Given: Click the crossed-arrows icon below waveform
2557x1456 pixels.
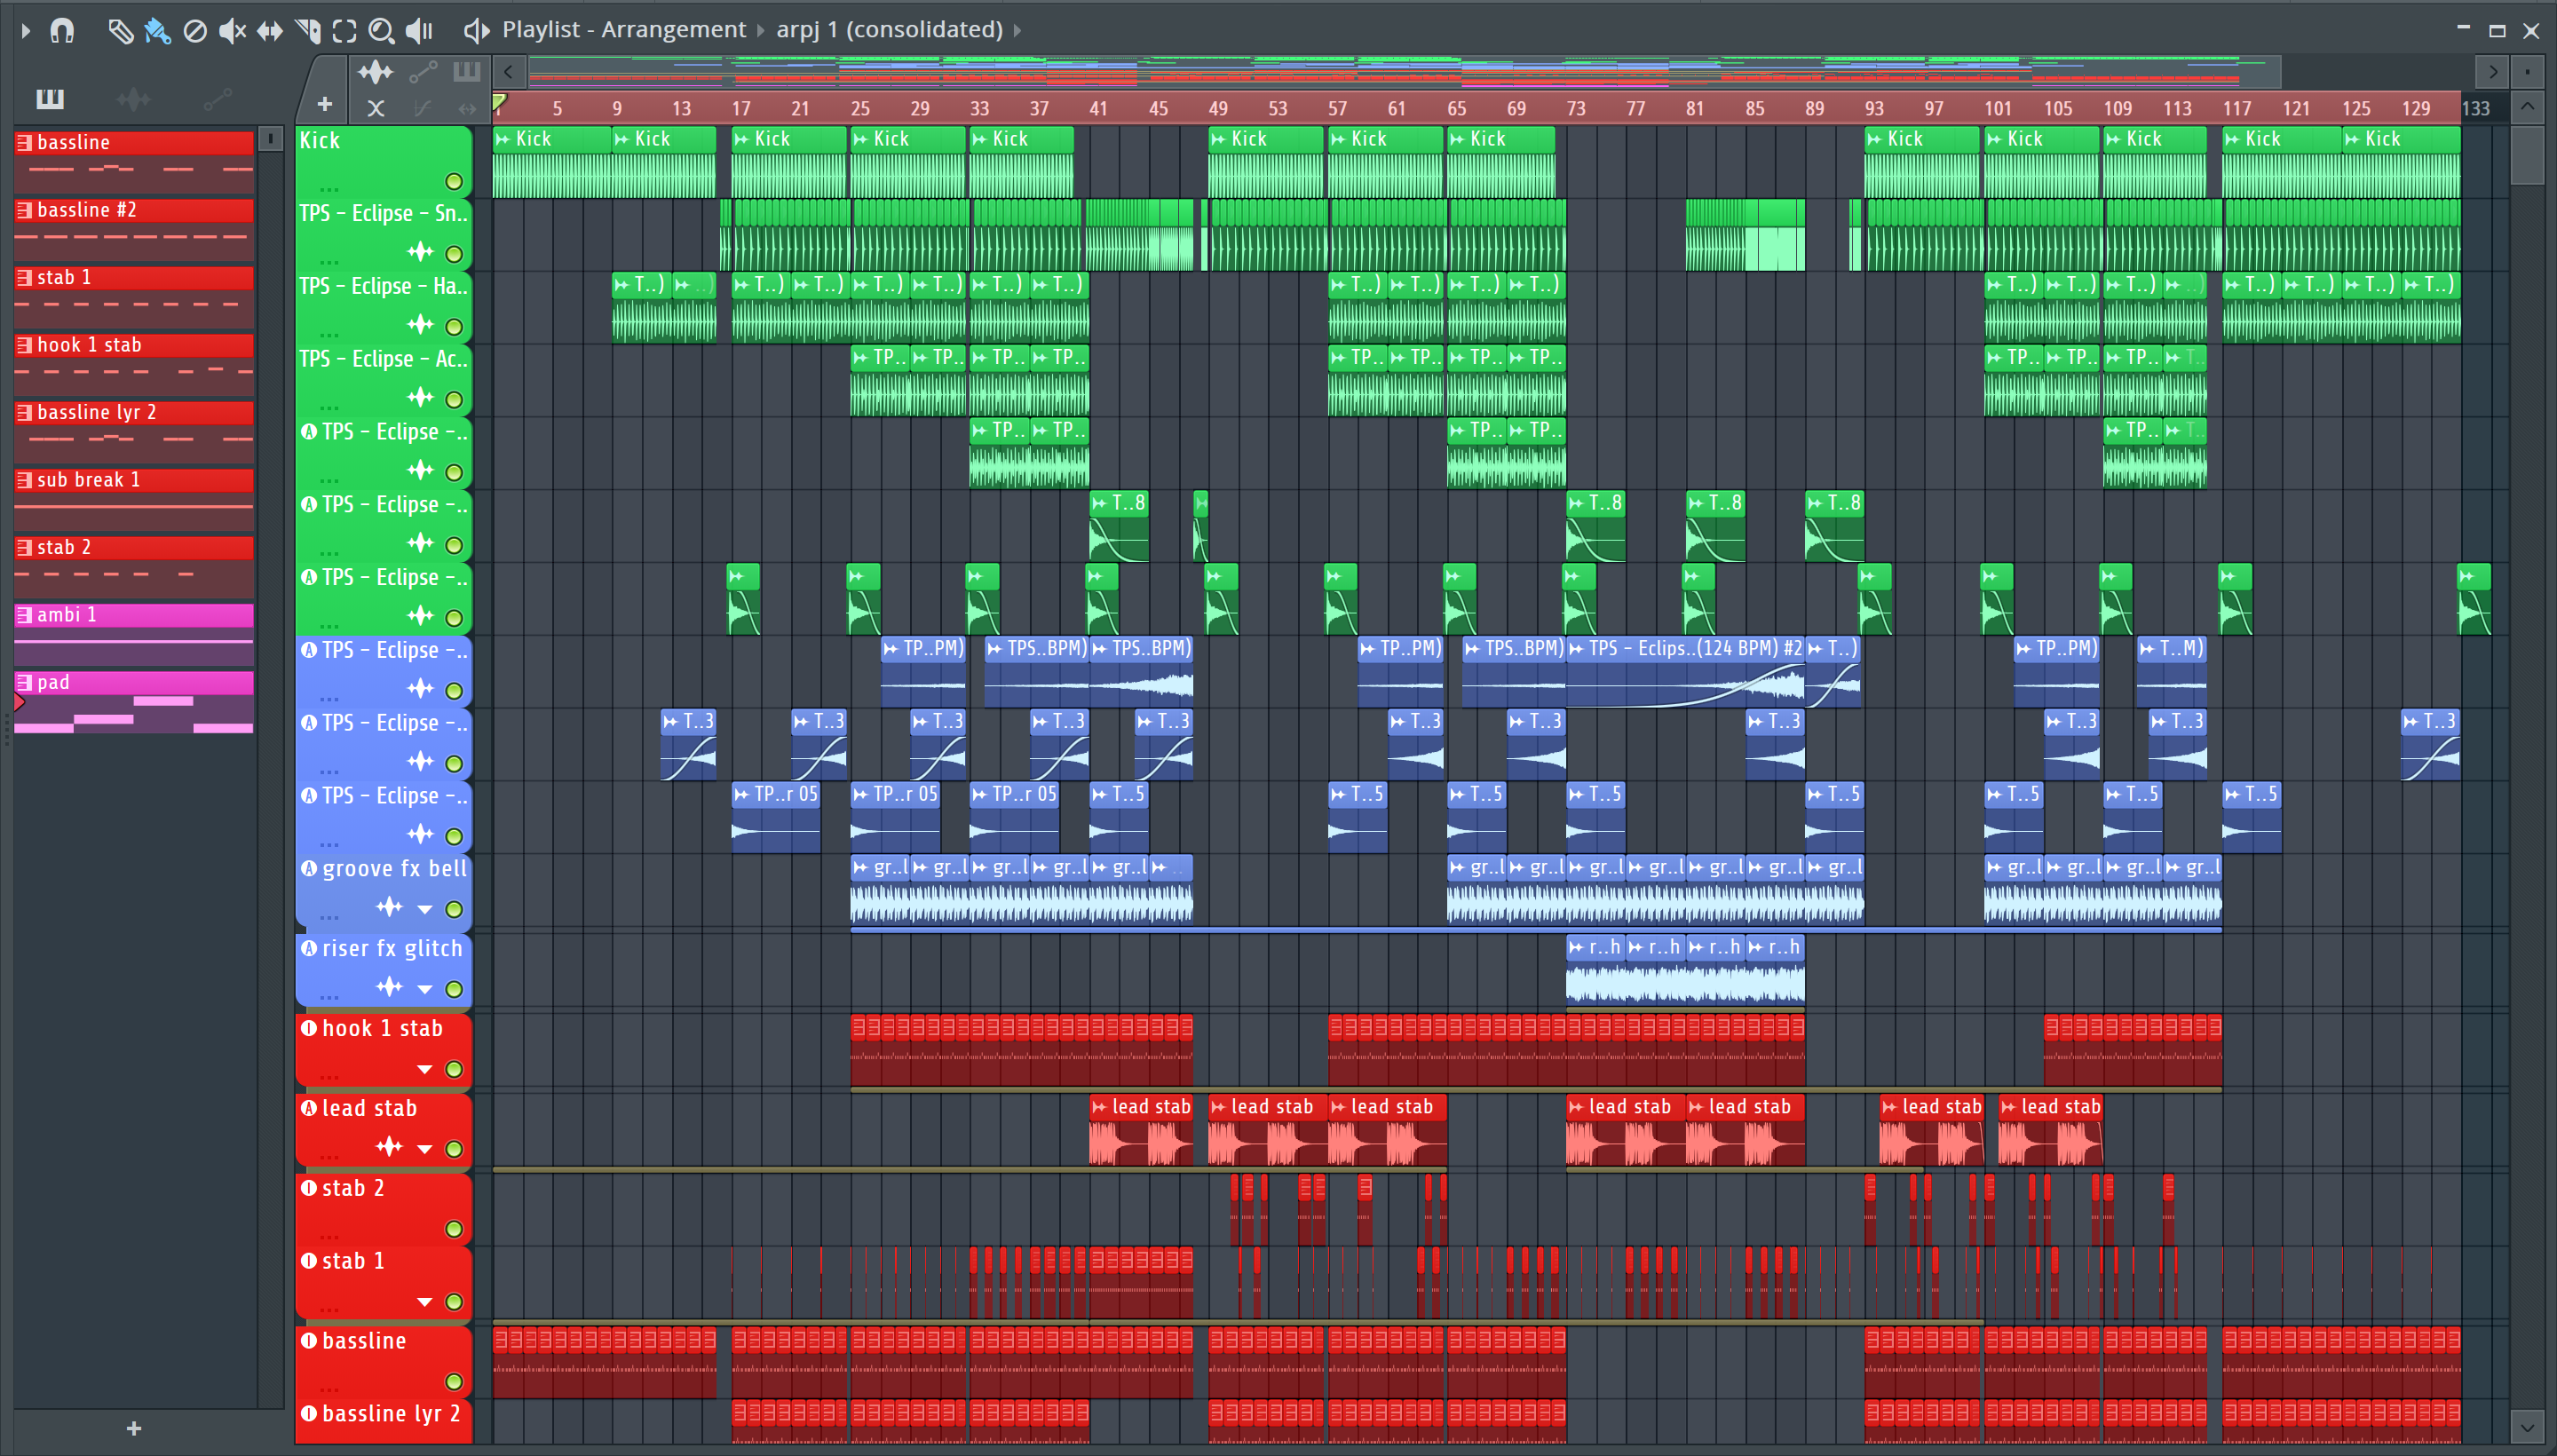Looking at the screenshot, I should [376, 108].
